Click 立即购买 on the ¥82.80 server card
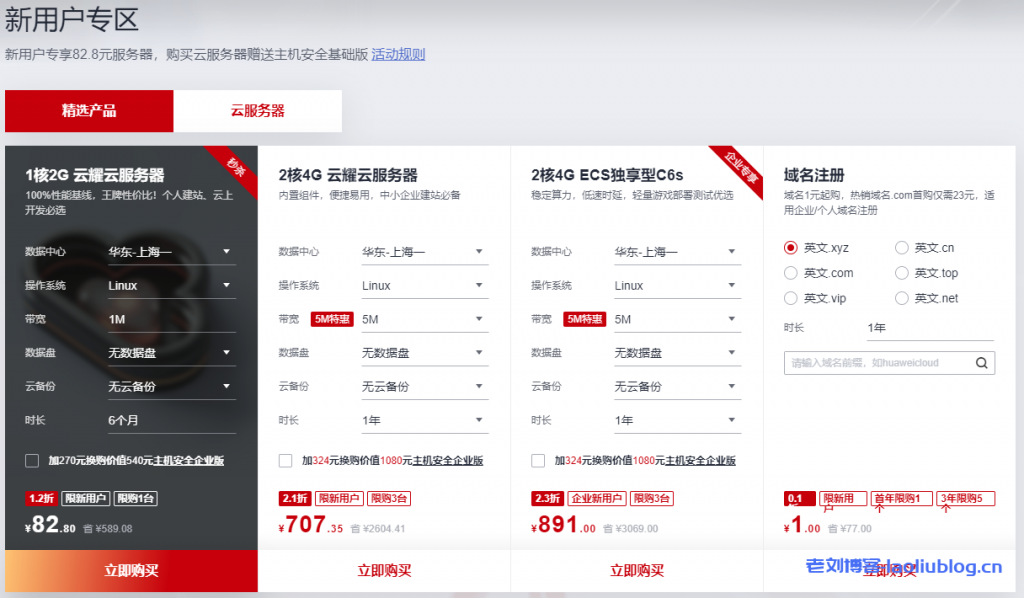The image size is (1024, 598). click(130, 570)
